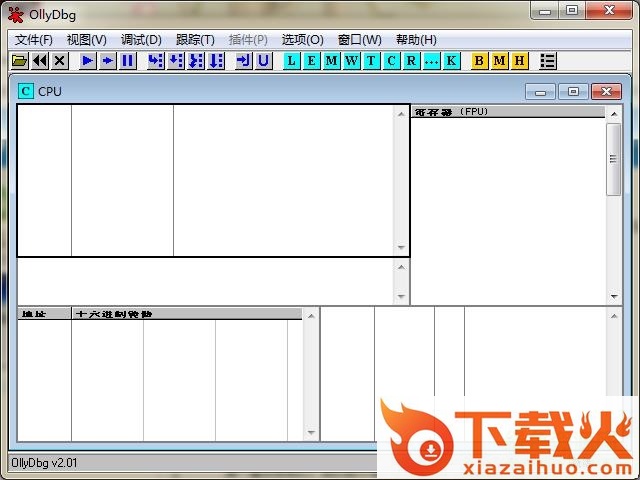Click the Restart program rewind icon

click(40, 61)
